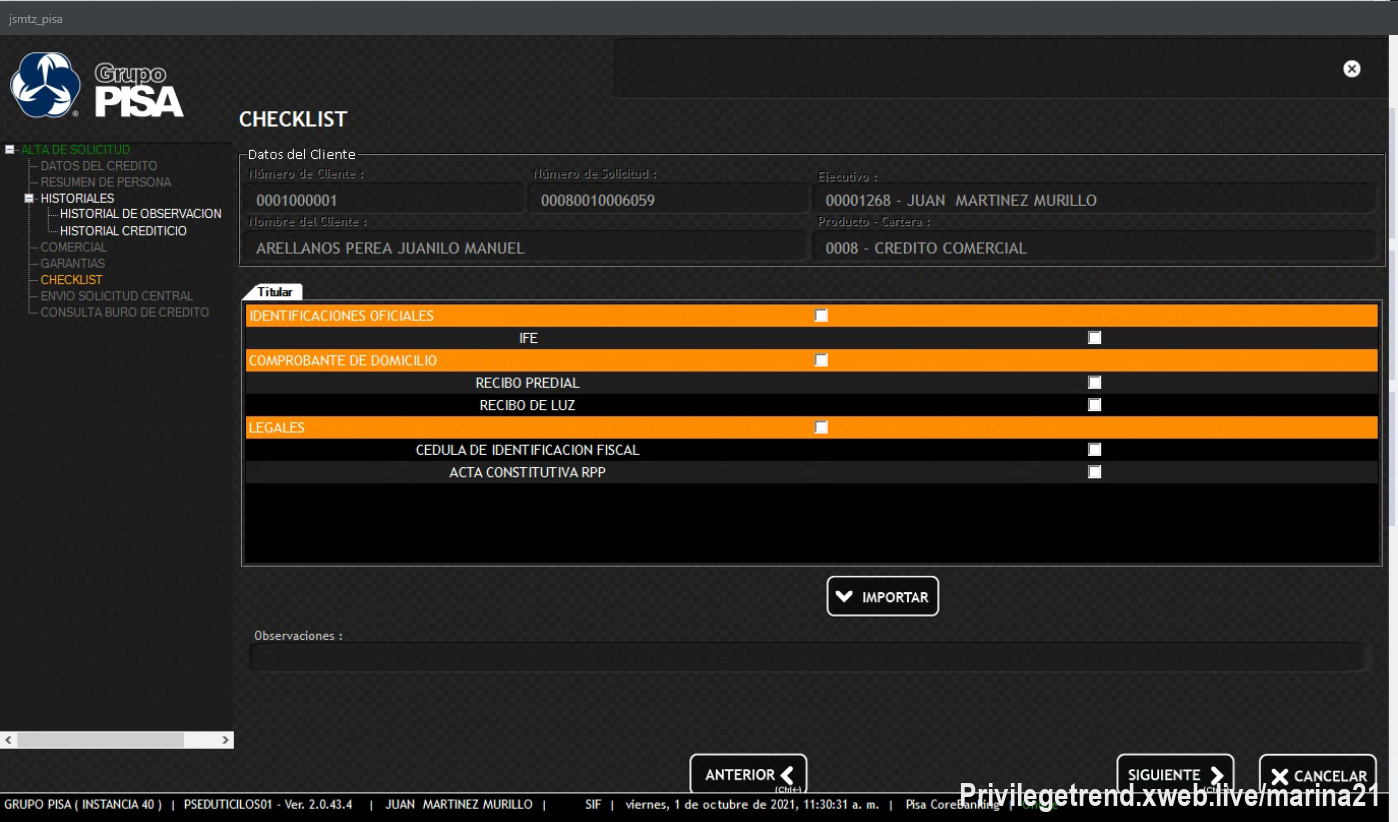This screenshot has width=1398, height=822.
Task: Mark the ACTA CONSTITUTIVA RPP checkbox
Action: pyautogui.click(x=1094, y=472)
